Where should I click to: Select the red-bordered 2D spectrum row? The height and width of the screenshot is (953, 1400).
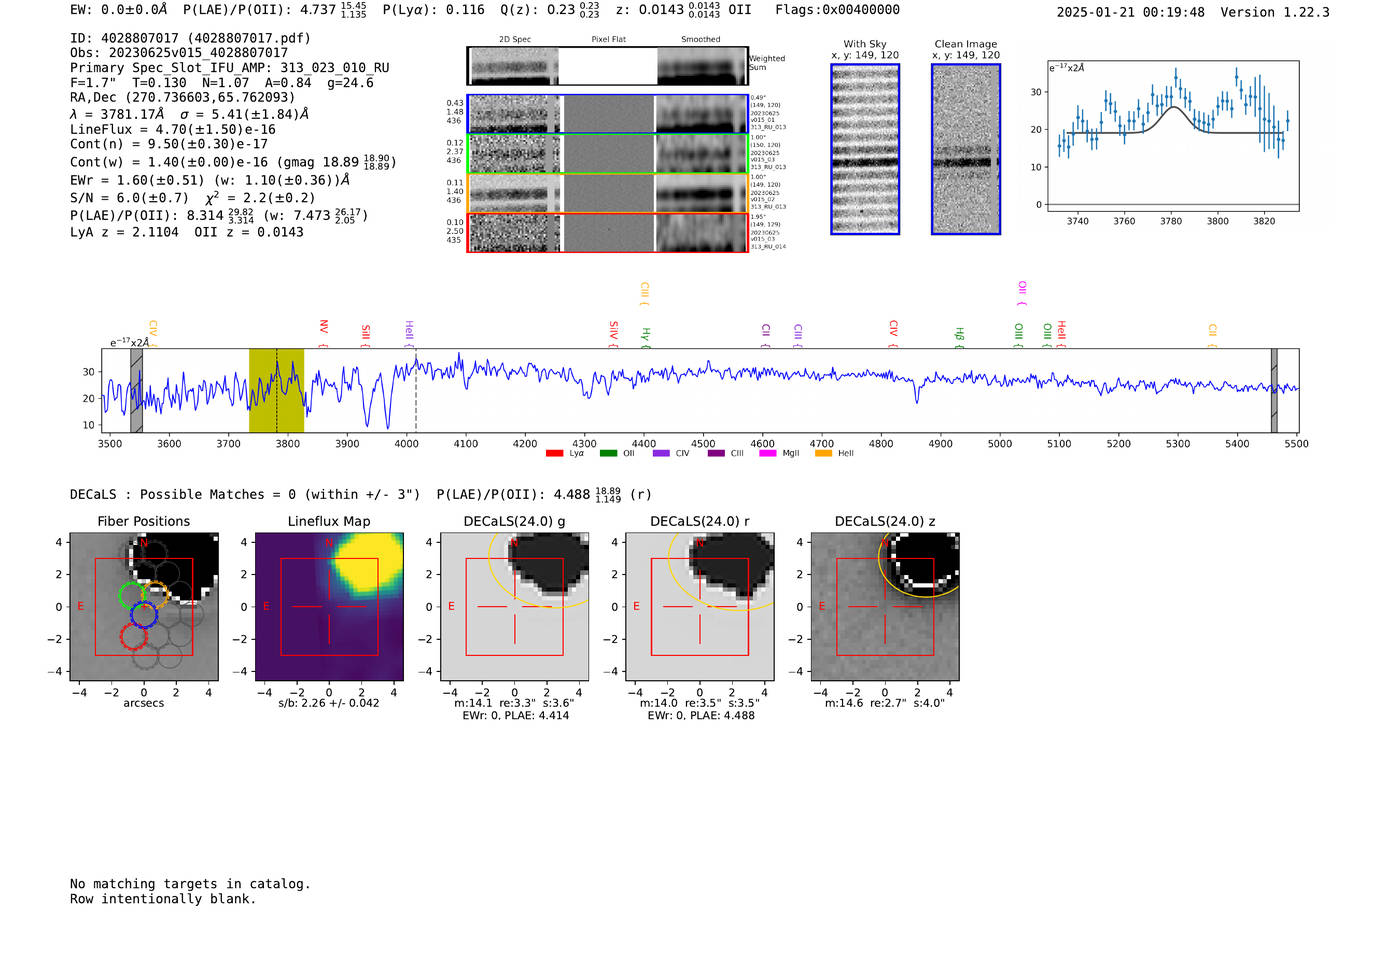[x=607, y=232]
